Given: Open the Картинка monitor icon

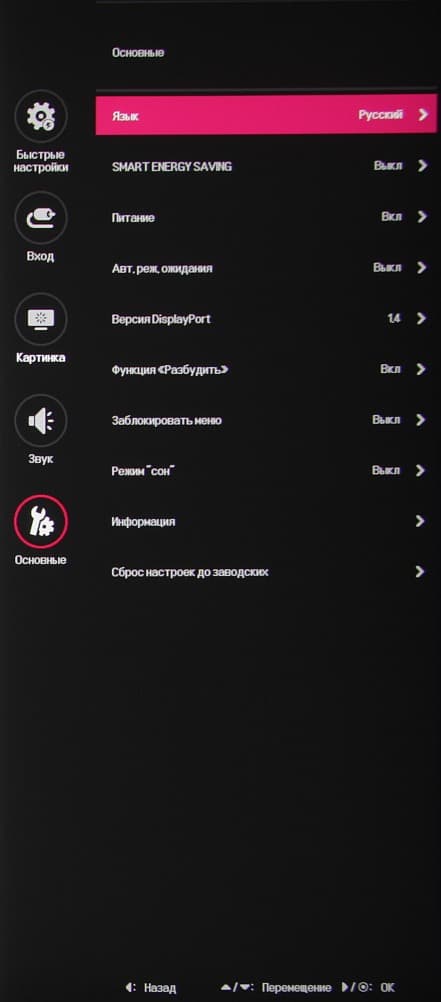Looking at the screenshot, I should point(40,319).
